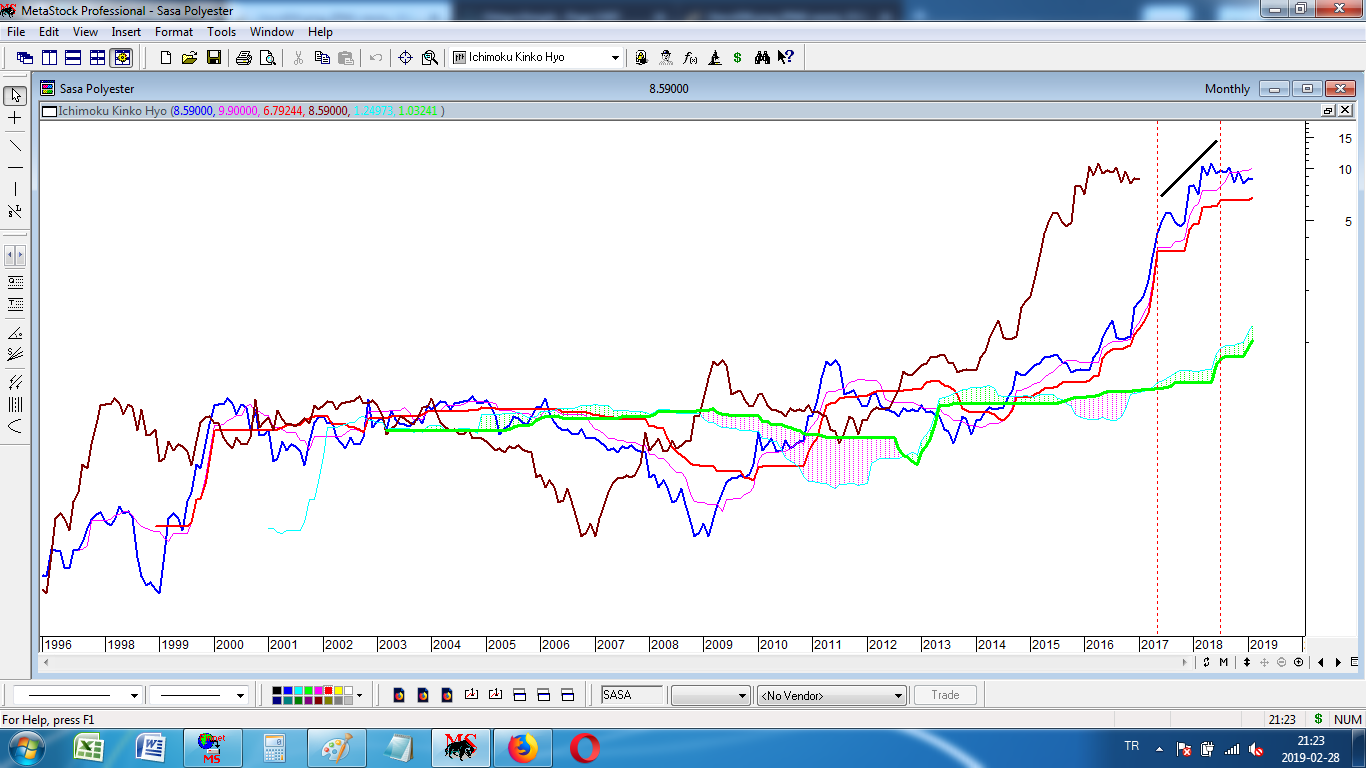Click the Monthly periodicity label
Image resolution: width=1366 pixels, height=768 pixels.
1227,89
